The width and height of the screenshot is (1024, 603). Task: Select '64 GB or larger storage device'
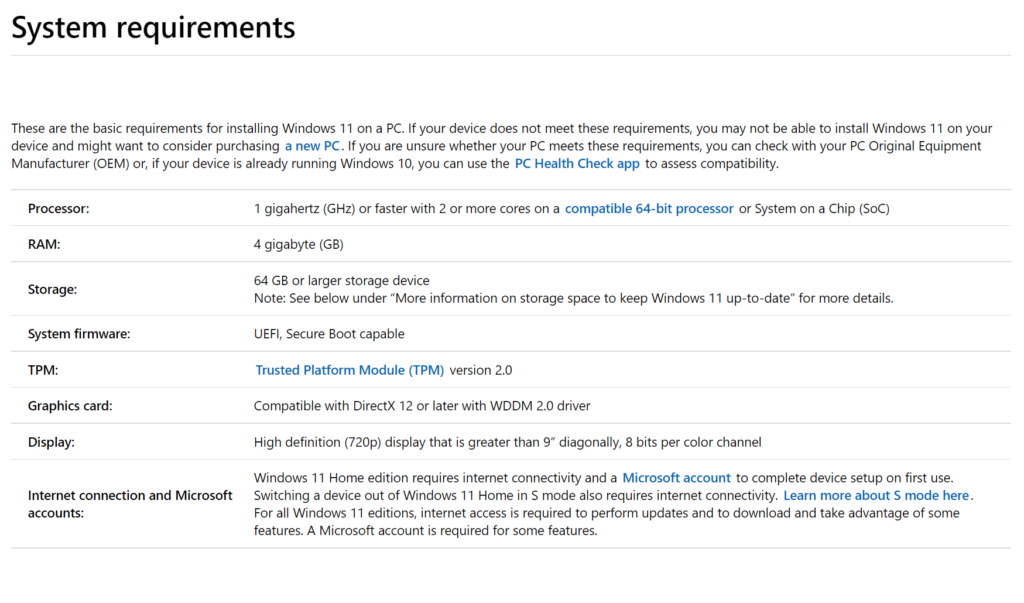tap(342, 280)
